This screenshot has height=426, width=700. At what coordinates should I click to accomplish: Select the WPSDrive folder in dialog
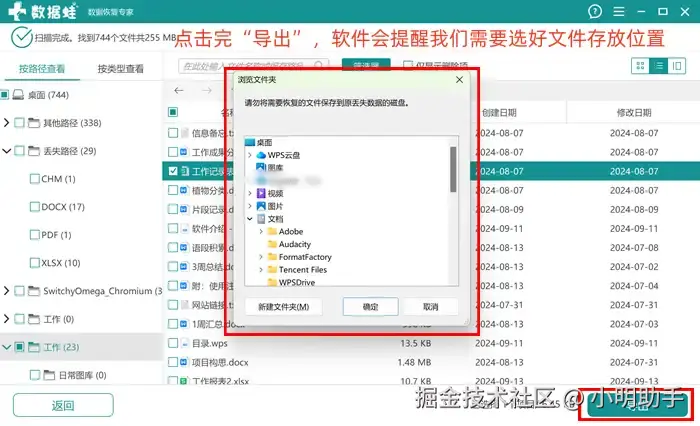pos(297,282)
